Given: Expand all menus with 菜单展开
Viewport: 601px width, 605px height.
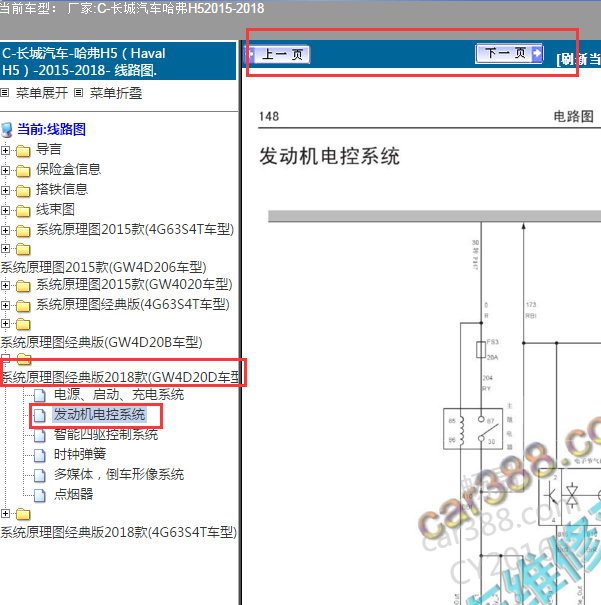Looking at the screenshot, I should click(42, 93).
